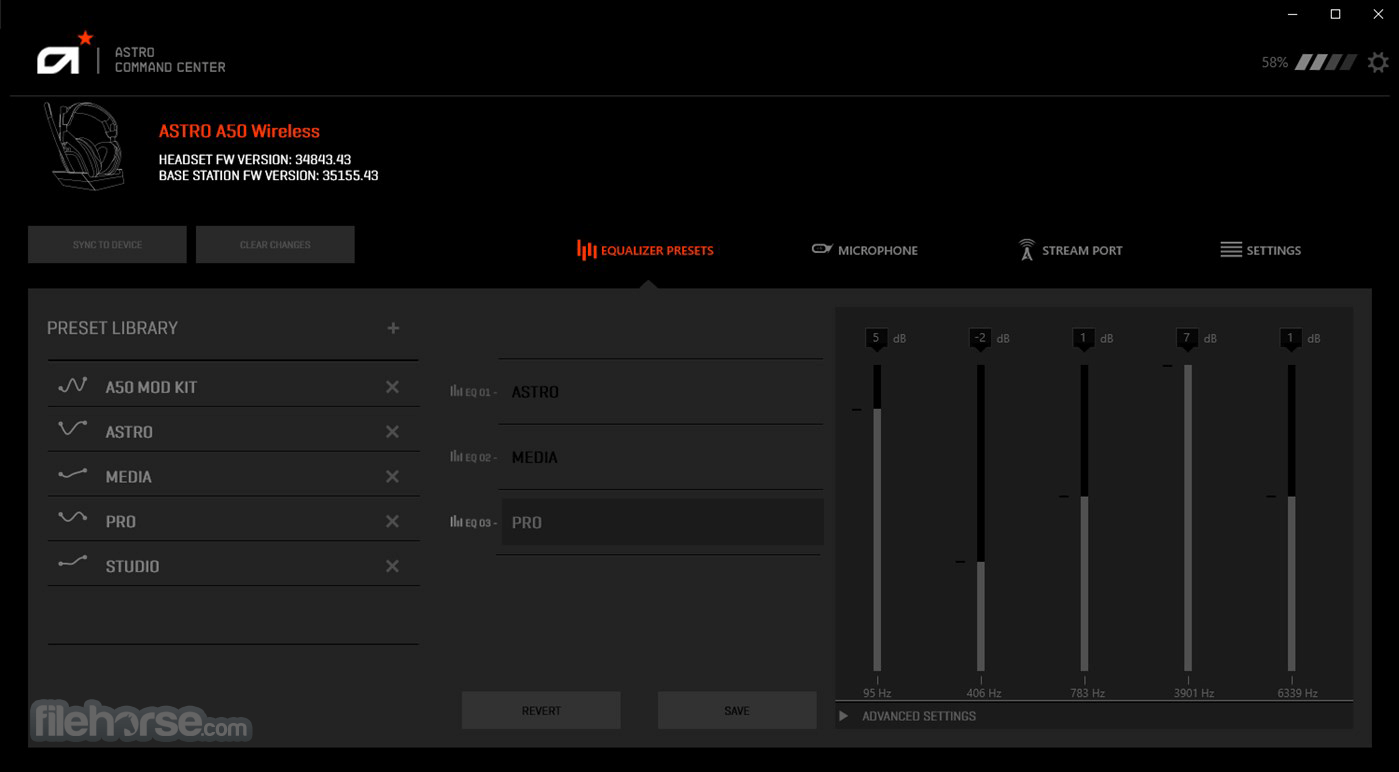
Task: Click the PRO preset curve icon
Action: [73, 518]
